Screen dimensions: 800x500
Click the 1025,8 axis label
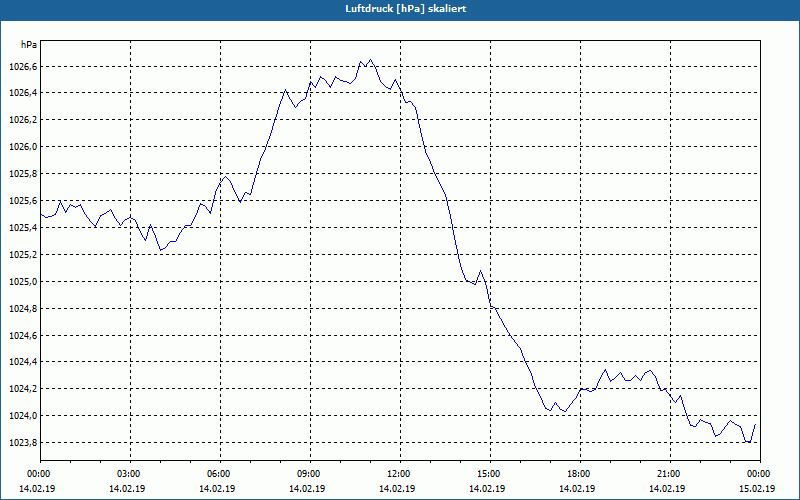click(x=23, y=174)
